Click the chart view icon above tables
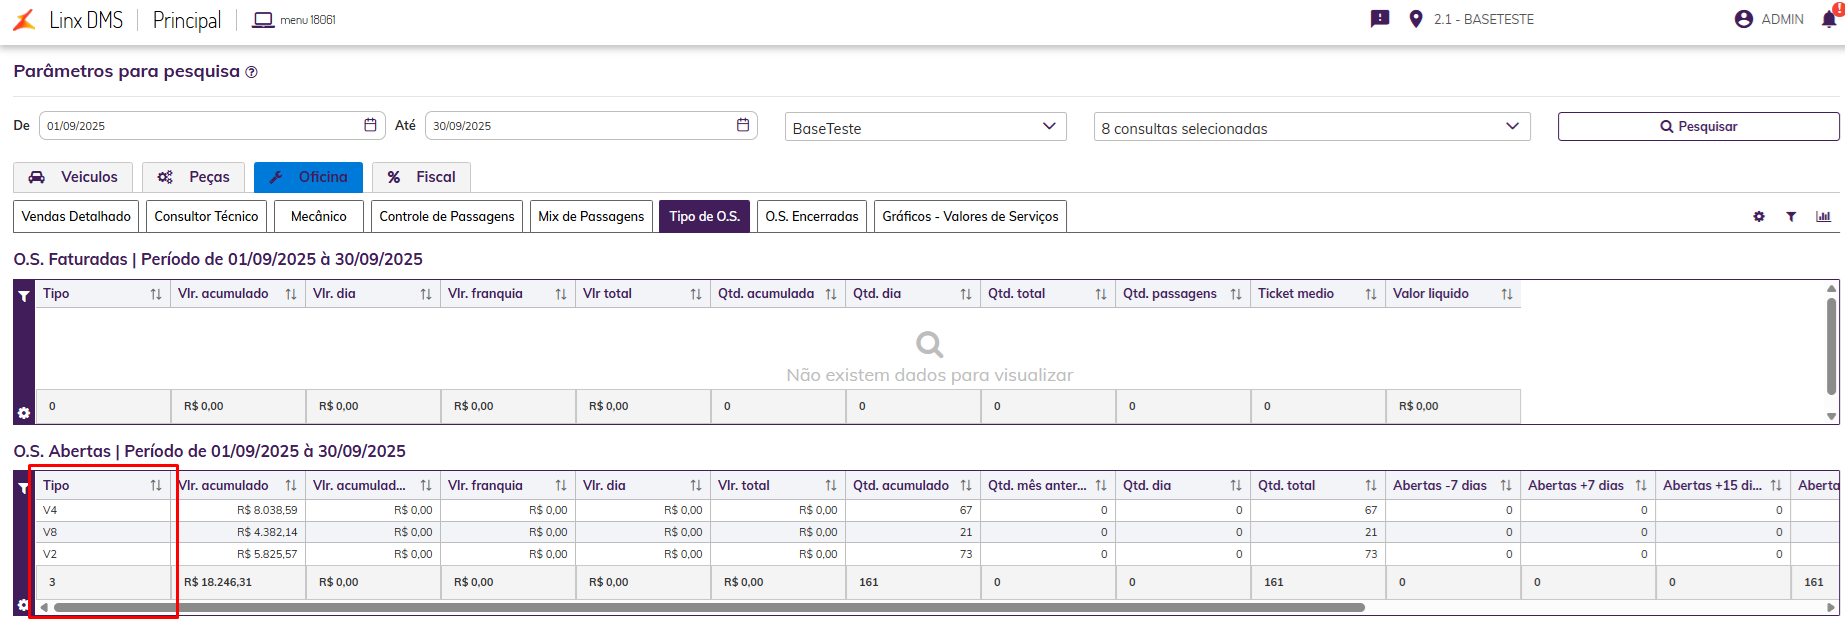This screenshot has height=625, width=1845. (x=1823, y=217)
